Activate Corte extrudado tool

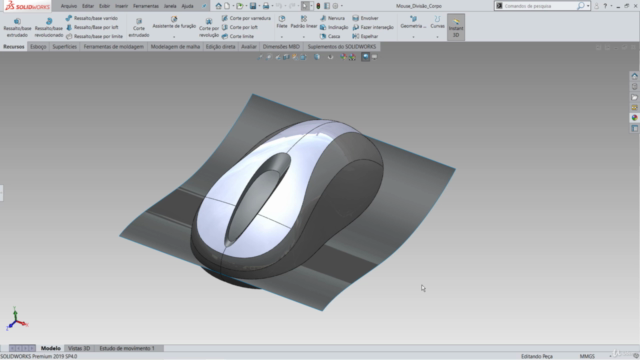coord(139,27)
